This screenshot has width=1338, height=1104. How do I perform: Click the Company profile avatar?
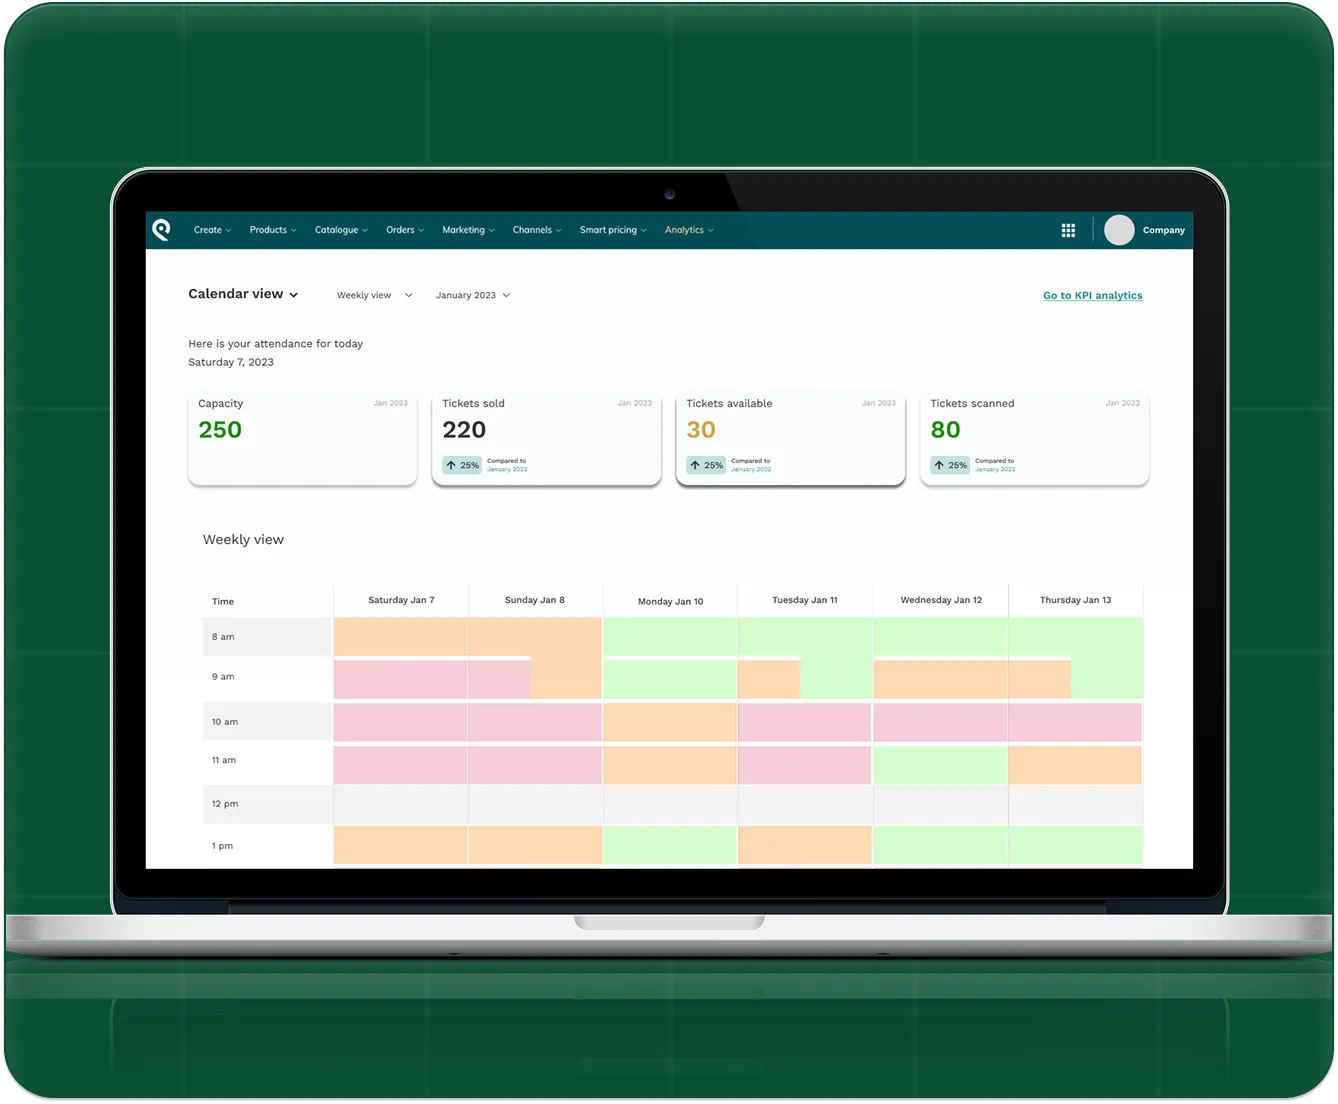tap(1119, 230)
